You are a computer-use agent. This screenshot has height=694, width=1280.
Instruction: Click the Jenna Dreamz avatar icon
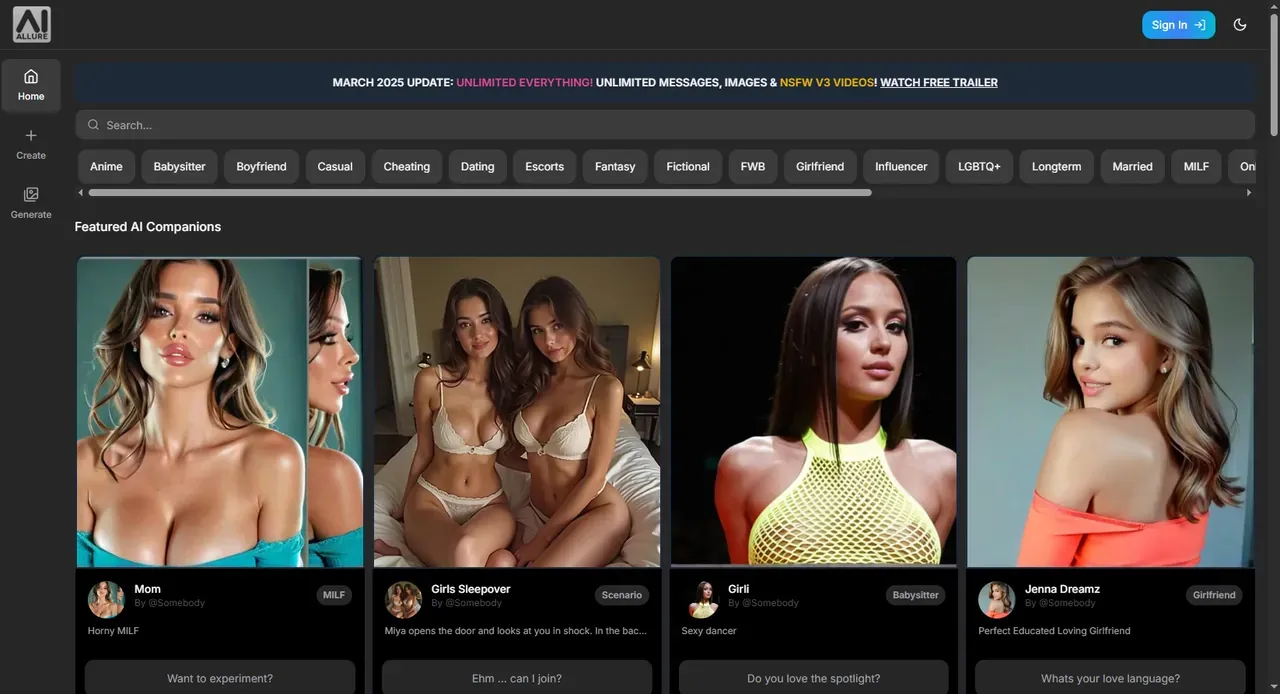click(x=996, y=600)
